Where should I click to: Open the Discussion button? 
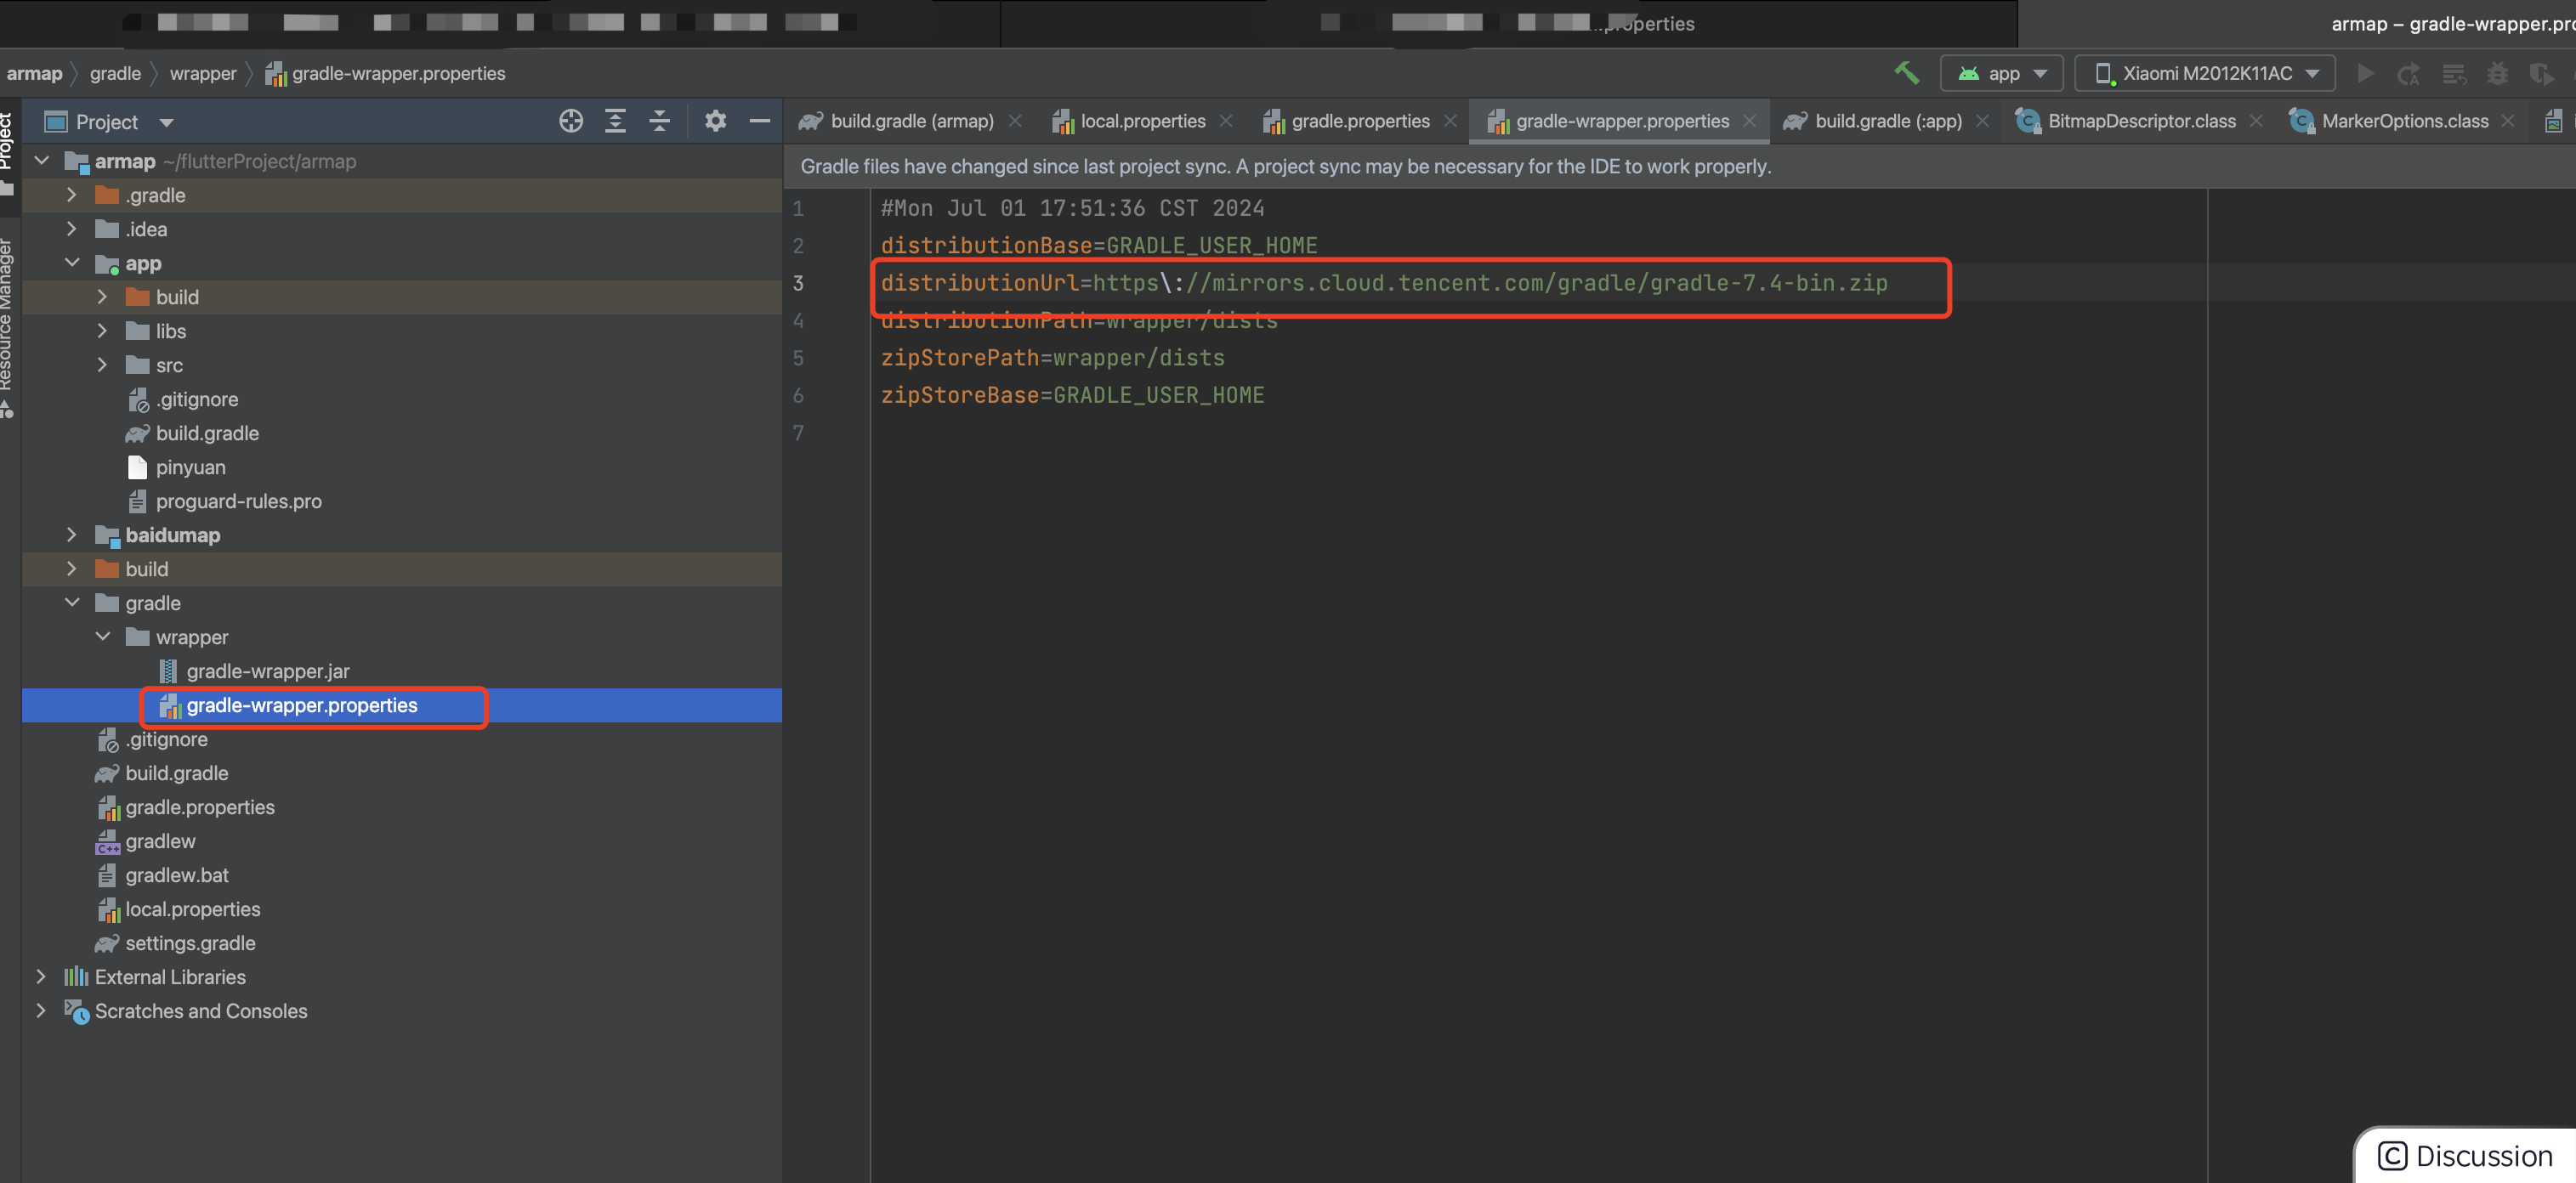point(2466,1155)
